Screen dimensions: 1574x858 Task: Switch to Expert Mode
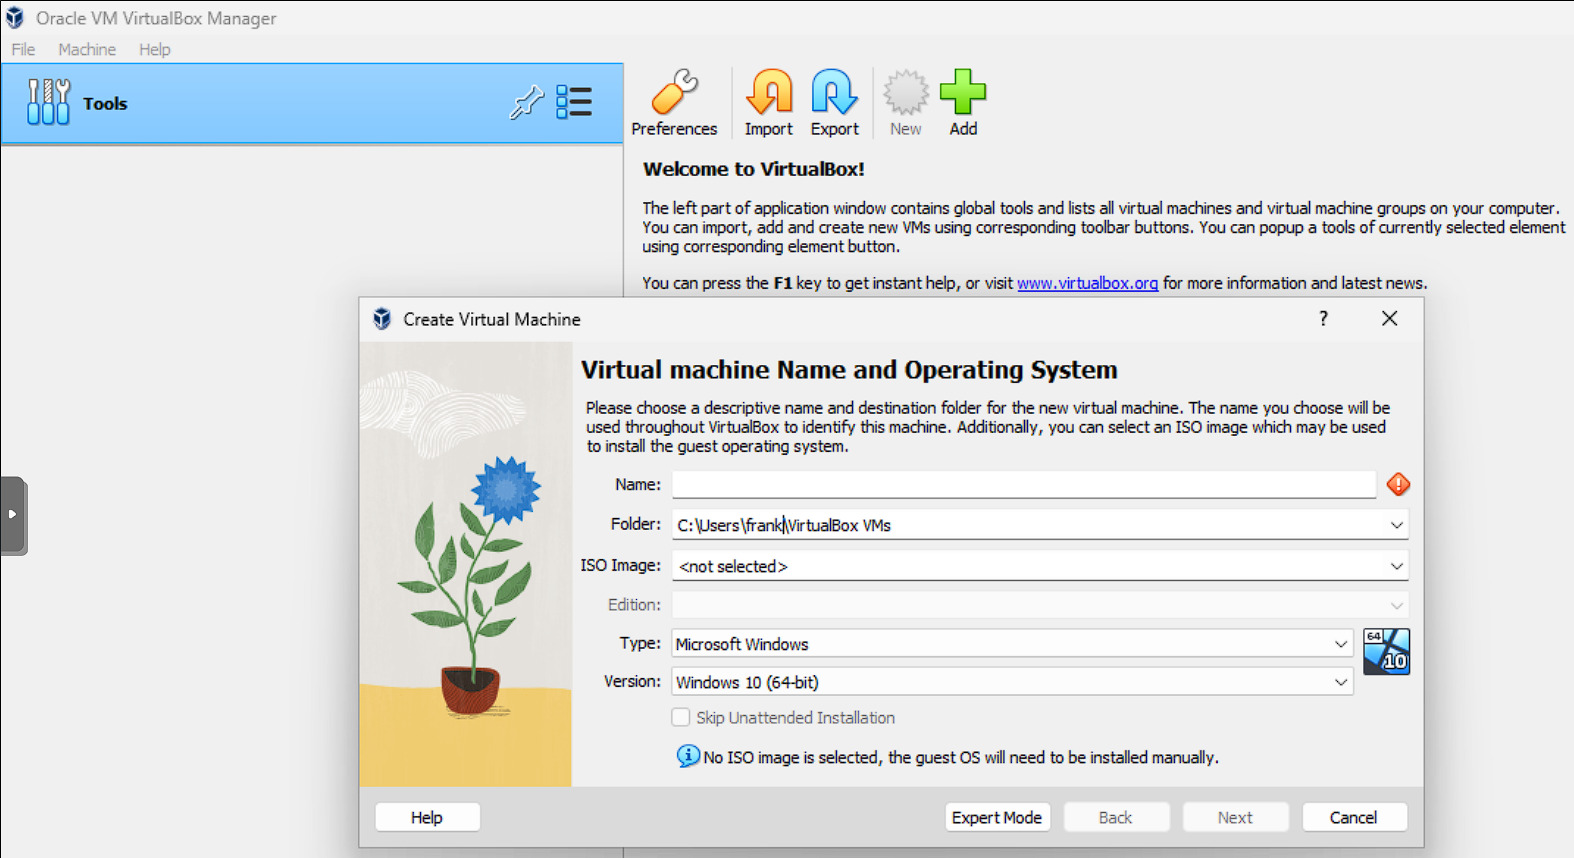997,817
